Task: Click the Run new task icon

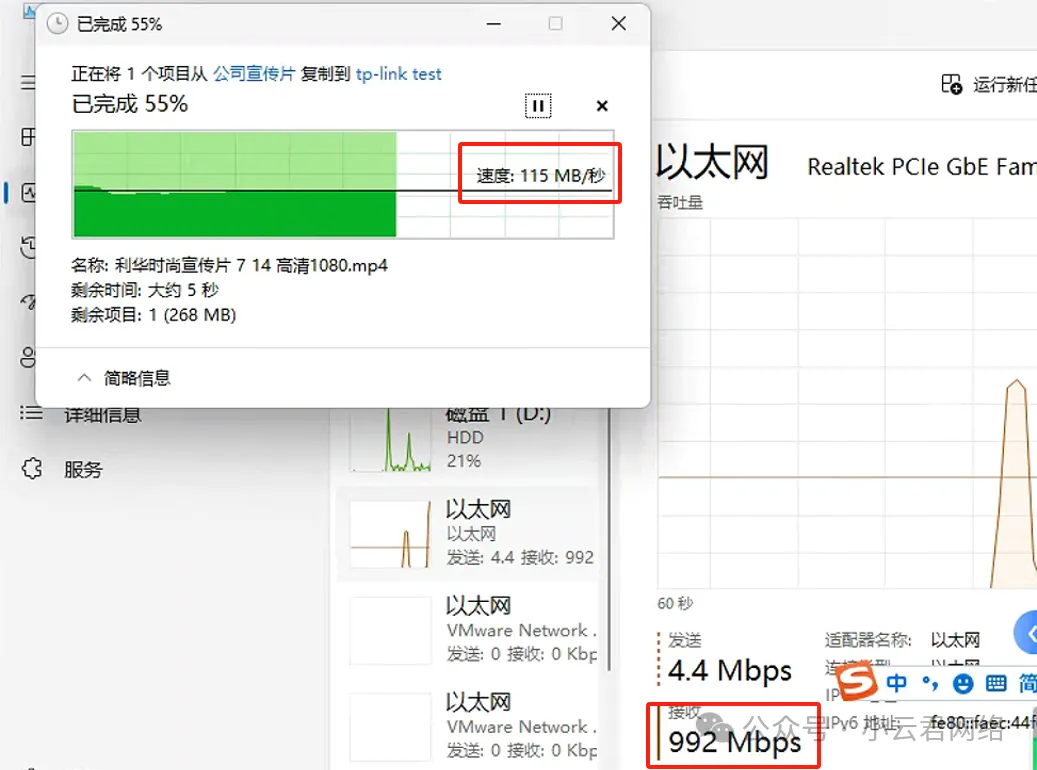Action: 951,85
